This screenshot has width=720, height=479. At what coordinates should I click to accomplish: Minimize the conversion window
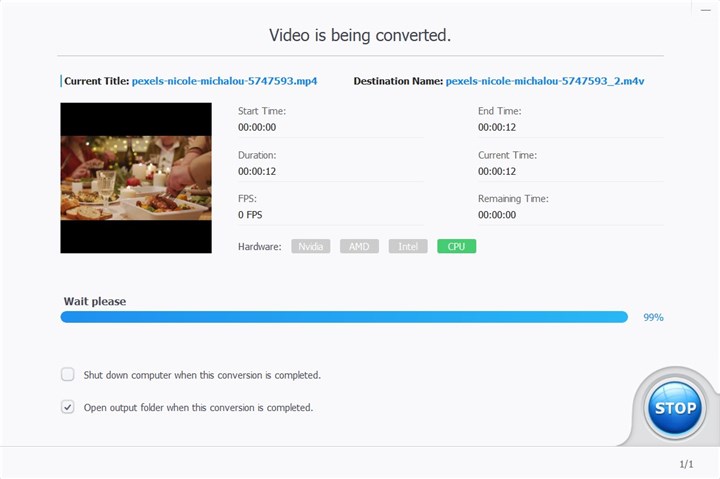[706, 10]
